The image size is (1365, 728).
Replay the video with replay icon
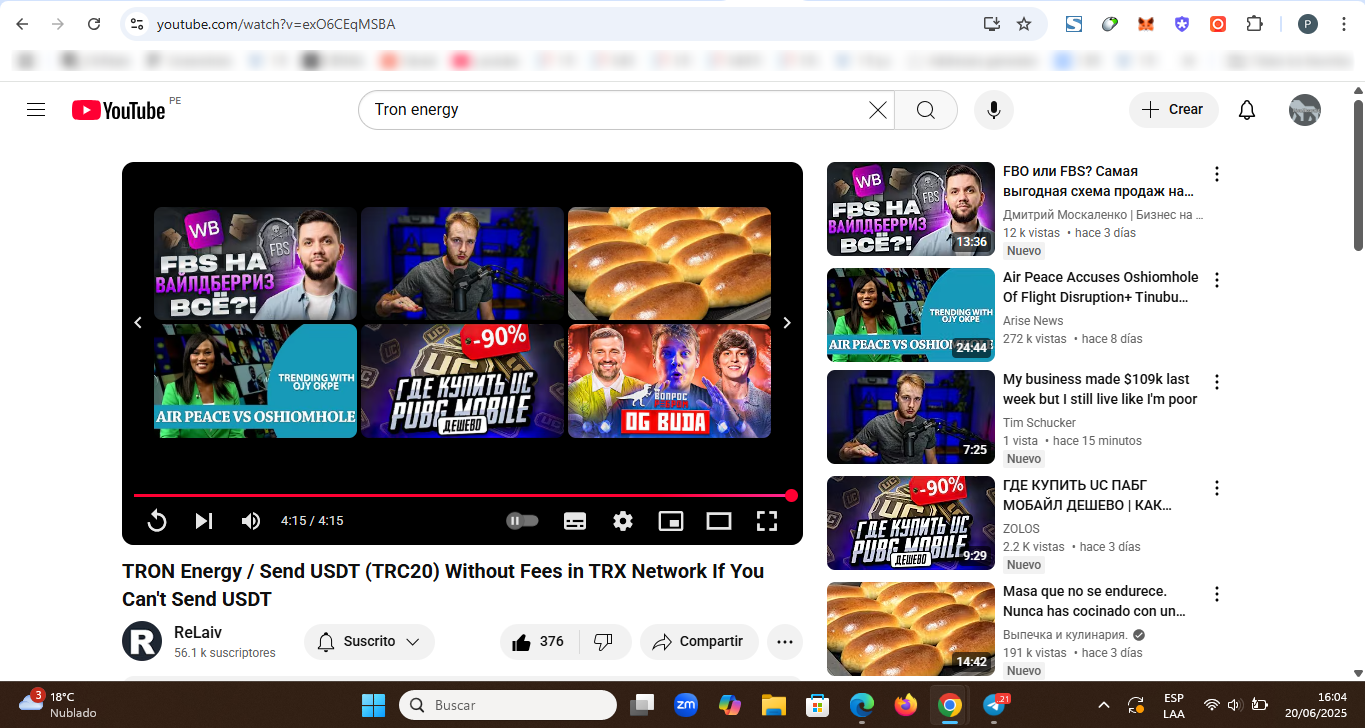[x=157, y=521]
